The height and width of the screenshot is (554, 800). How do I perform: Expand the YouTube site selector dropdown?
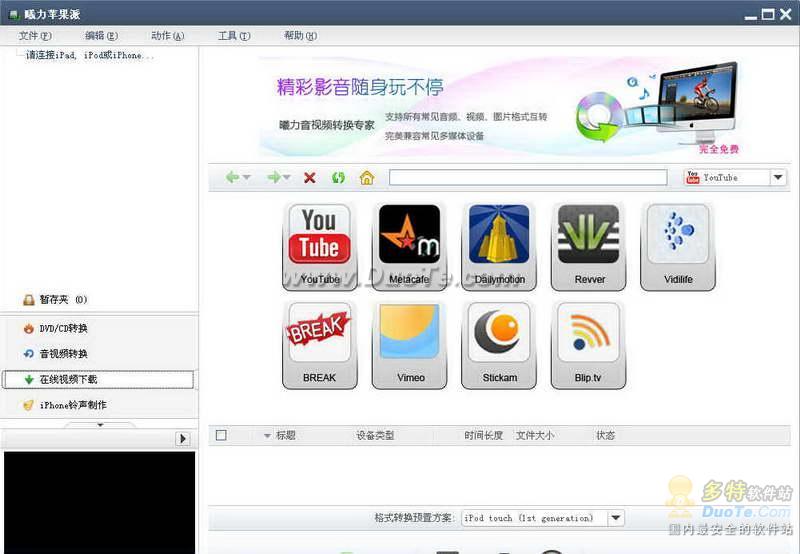pos(778,178)
